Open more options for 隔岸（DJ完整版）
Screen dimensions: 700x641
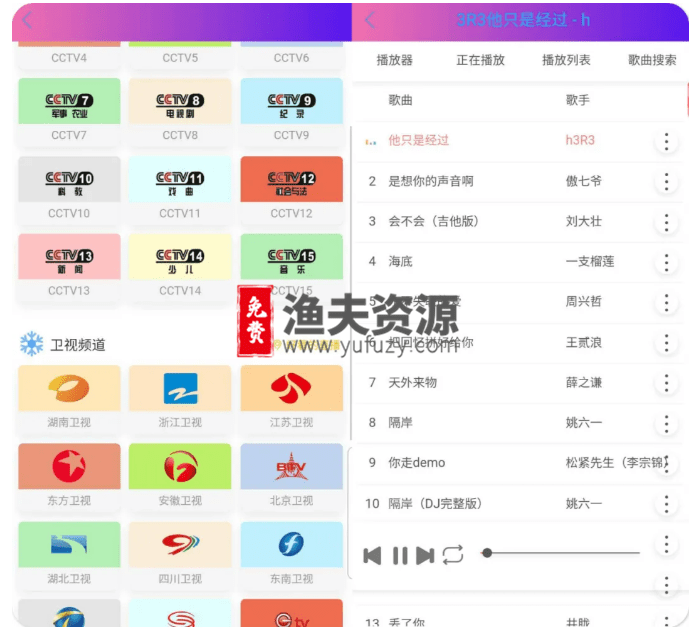[x=667, y=504]
